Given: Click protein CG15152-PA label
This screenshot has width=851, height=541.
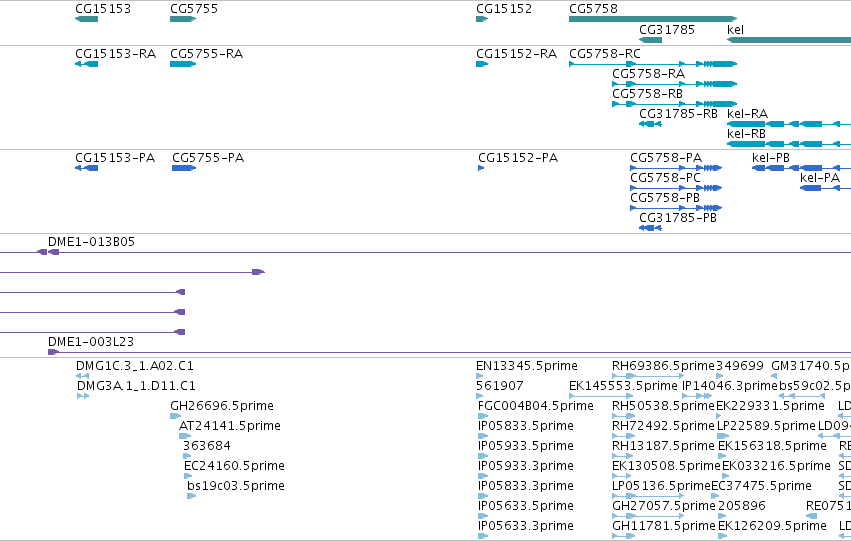Looking at the screenshot, I should (x=518, y=158).
